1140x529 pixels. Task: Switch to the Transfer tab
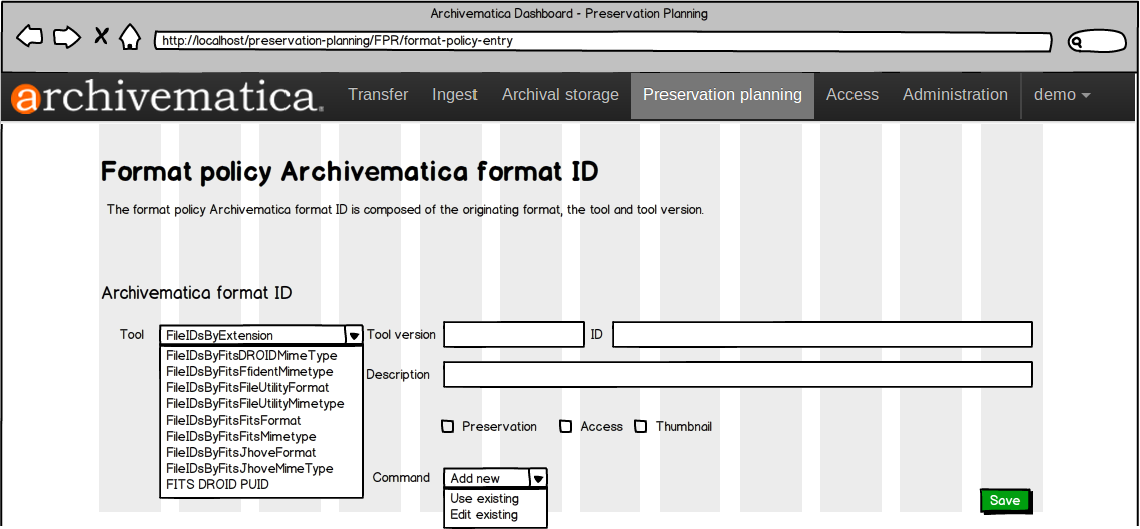pos(378,95)
